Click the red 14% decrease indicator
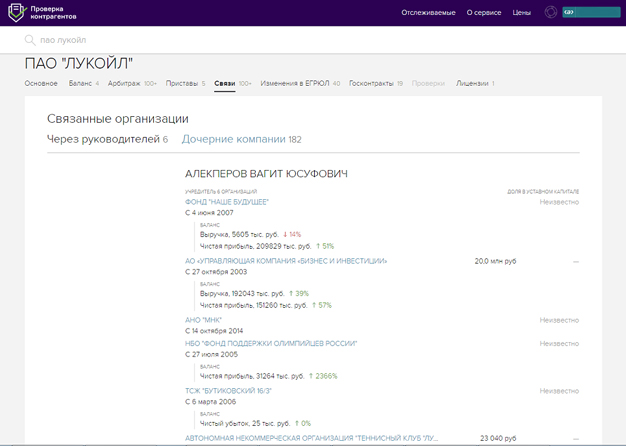The width and height of the screenshot is (626, 446). pyautogui.click(x=292, y=234)
